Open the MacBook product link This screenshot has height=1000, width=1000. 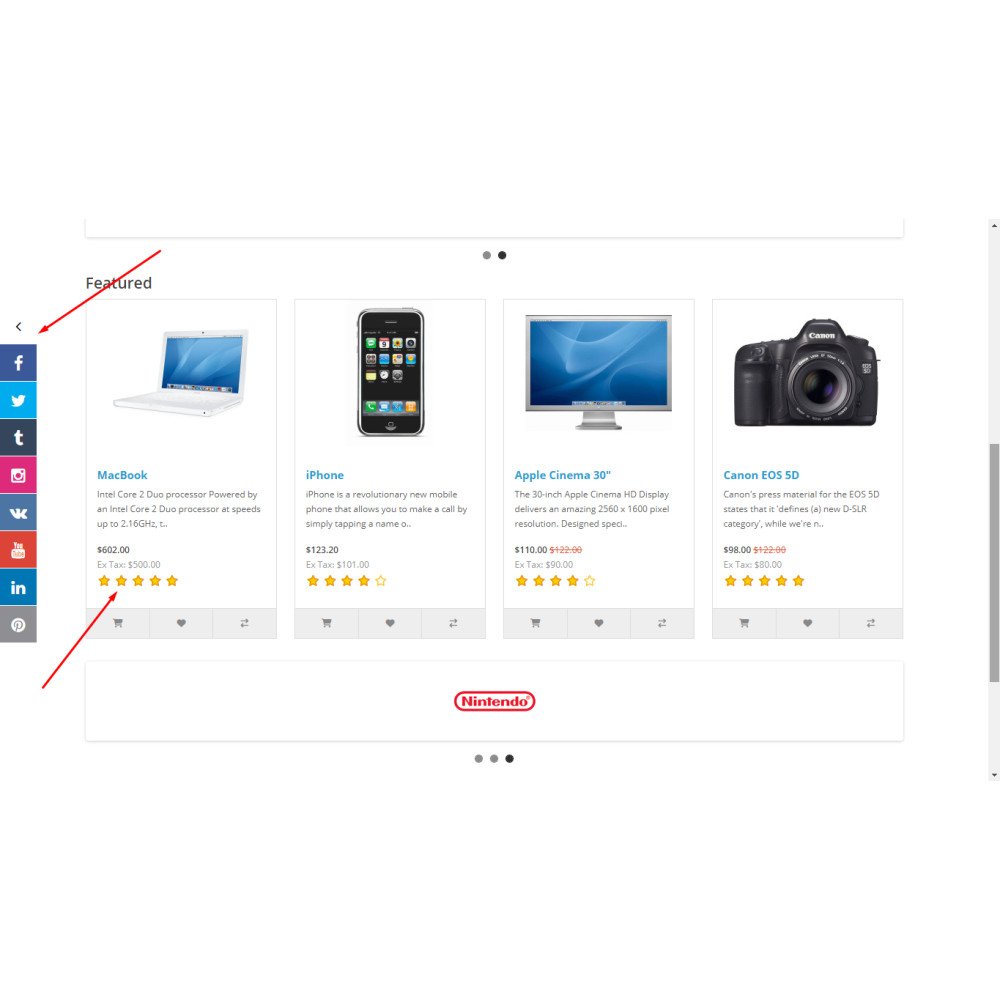(122, 475)
